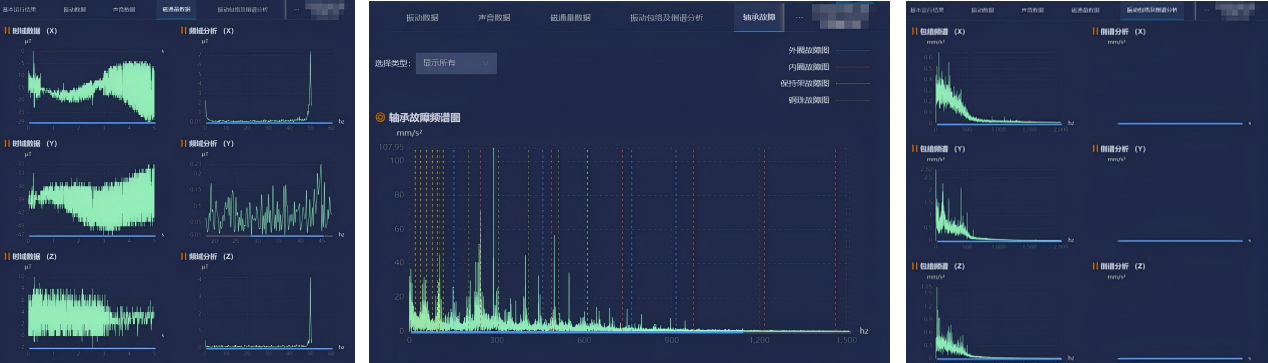Click the bars icon beside 包络频谱 (Y)

[x=915, y=148]
